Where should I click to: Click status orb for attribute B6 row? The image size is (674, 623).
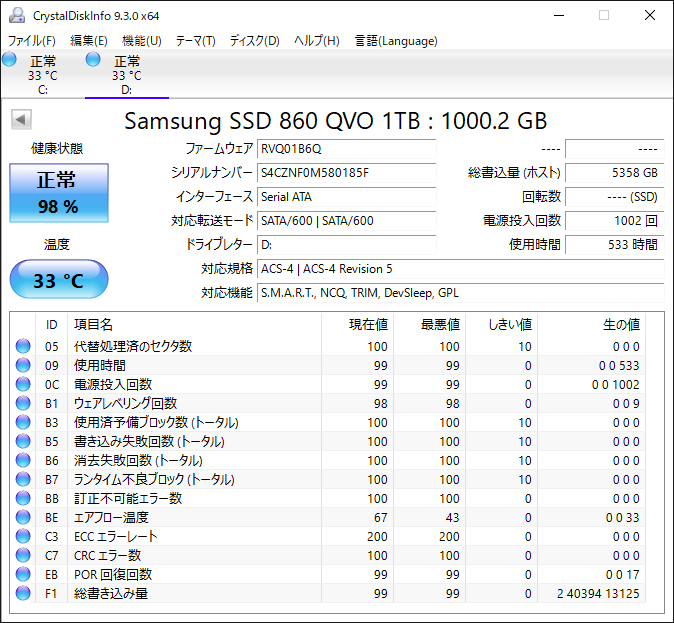(x=23, y=460)
